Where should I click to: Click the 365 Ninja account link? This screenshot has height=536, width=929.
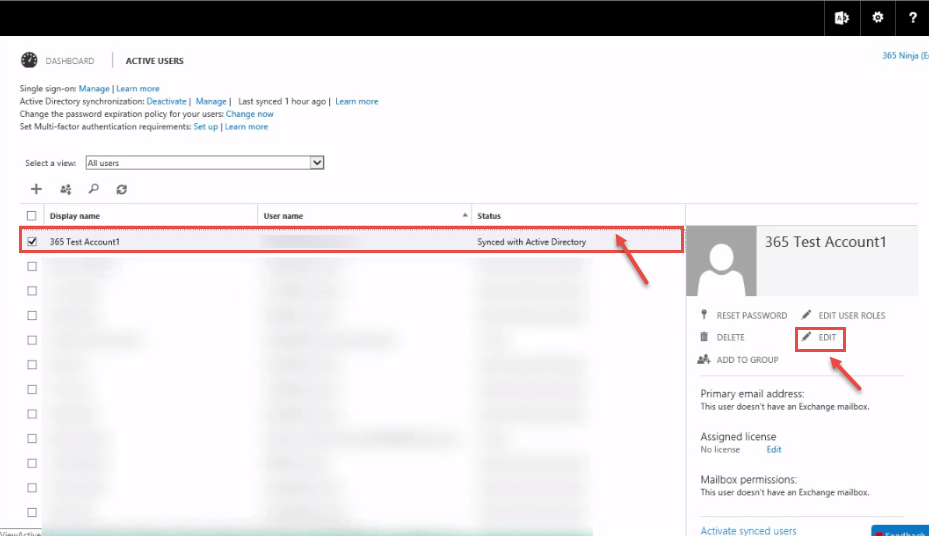pos(905,55)
